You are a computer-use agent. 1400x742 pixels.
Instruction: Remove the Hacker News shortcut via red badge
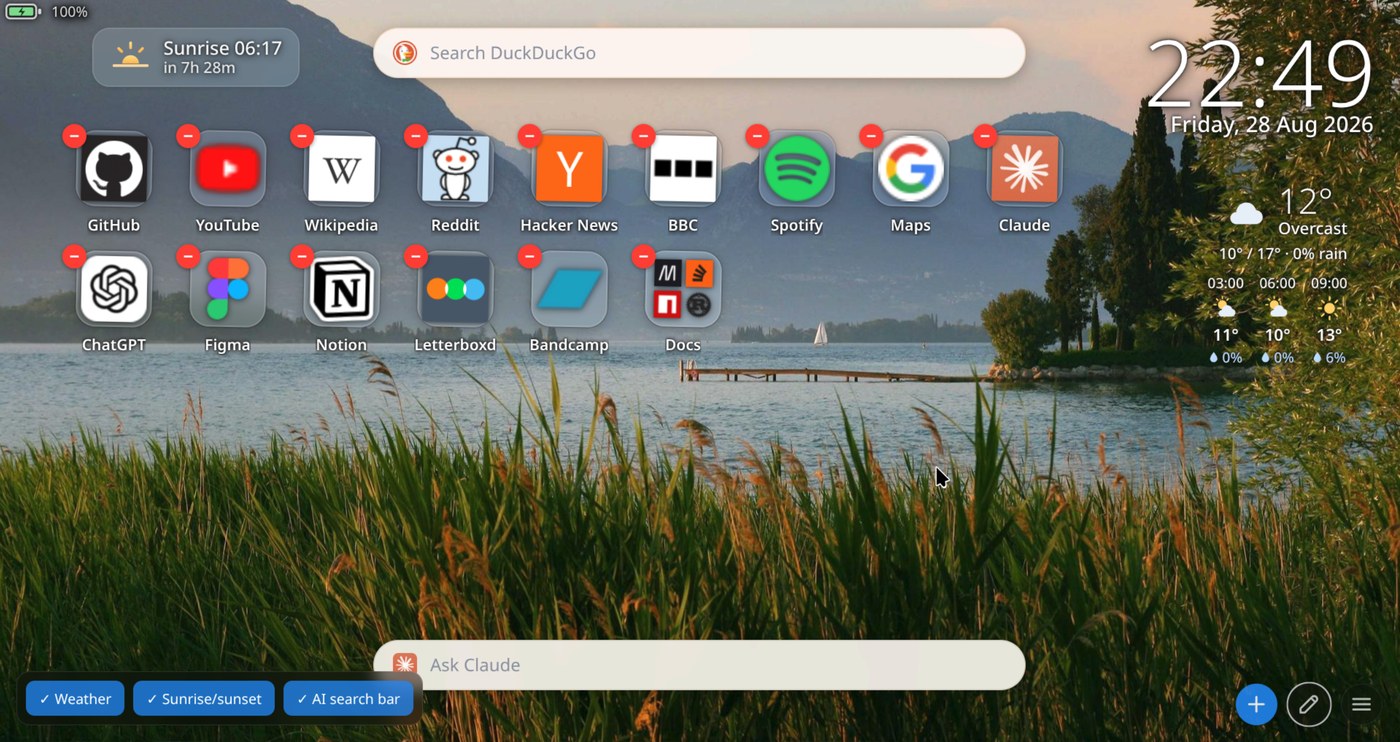530,136
